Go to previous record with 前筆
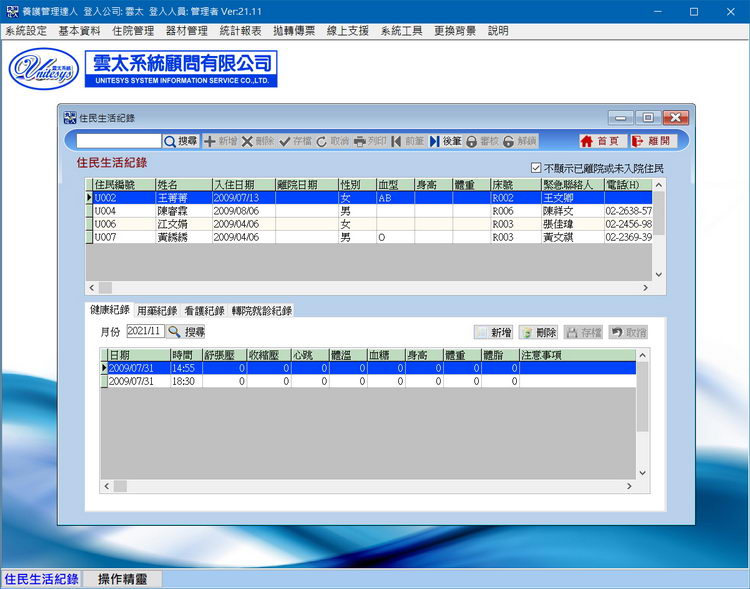The width and height of the screenshot is (750, 589). 408,142
